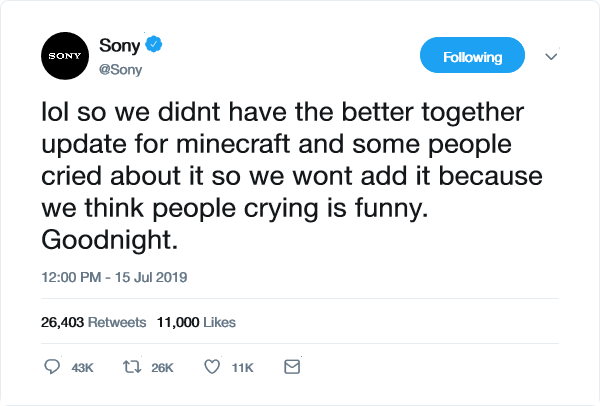Toggle the Following button
The width and height of the screenshot is (600, 406).
pyautogui.click(x=472, y=55)
